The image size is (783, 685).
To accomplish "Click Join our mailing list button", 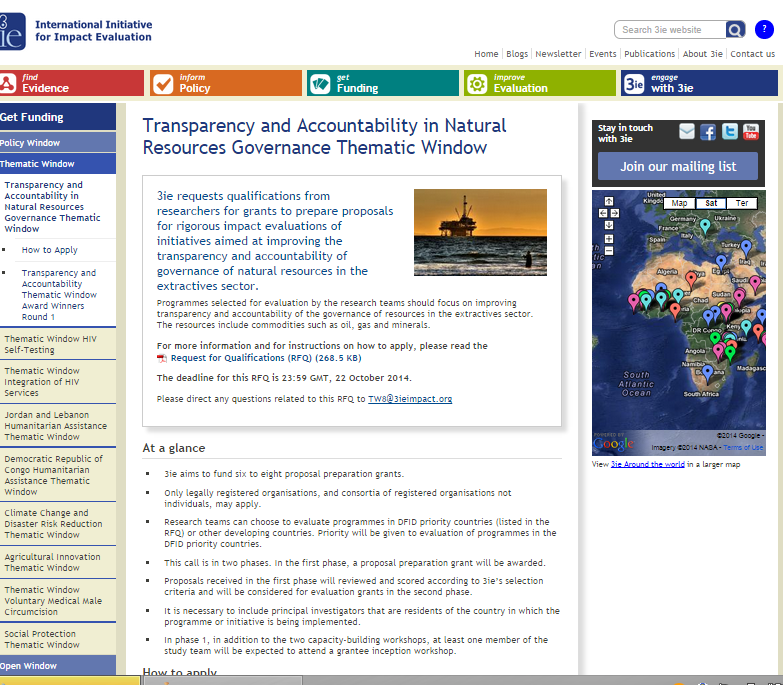I will [677, 166].
